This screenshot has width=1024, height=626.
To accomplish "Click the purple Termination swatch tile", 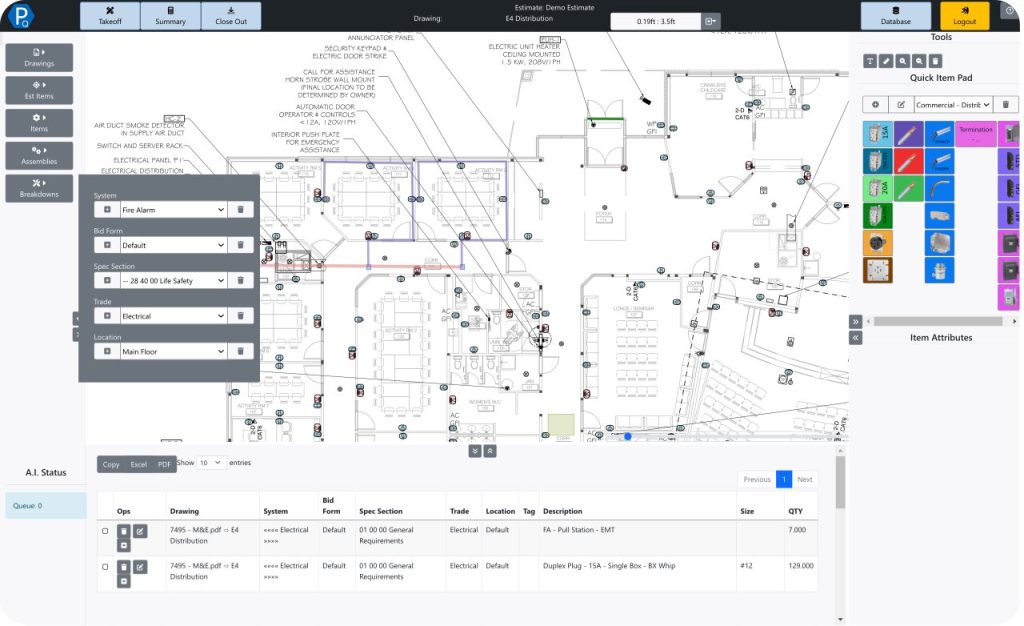I will pos(975,134).
